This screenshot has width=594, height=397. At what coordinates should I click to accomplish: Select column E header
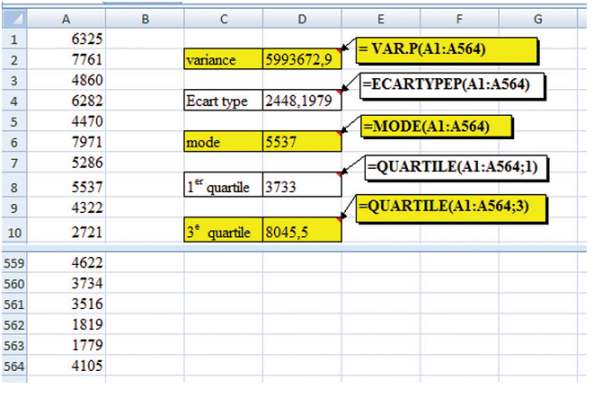pos(381,19)
